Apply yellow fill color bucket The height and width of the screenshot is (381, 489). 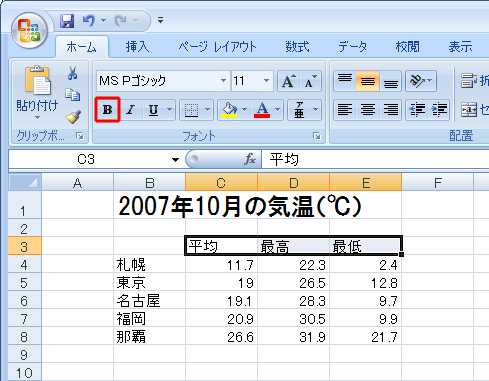pos(229,110)
